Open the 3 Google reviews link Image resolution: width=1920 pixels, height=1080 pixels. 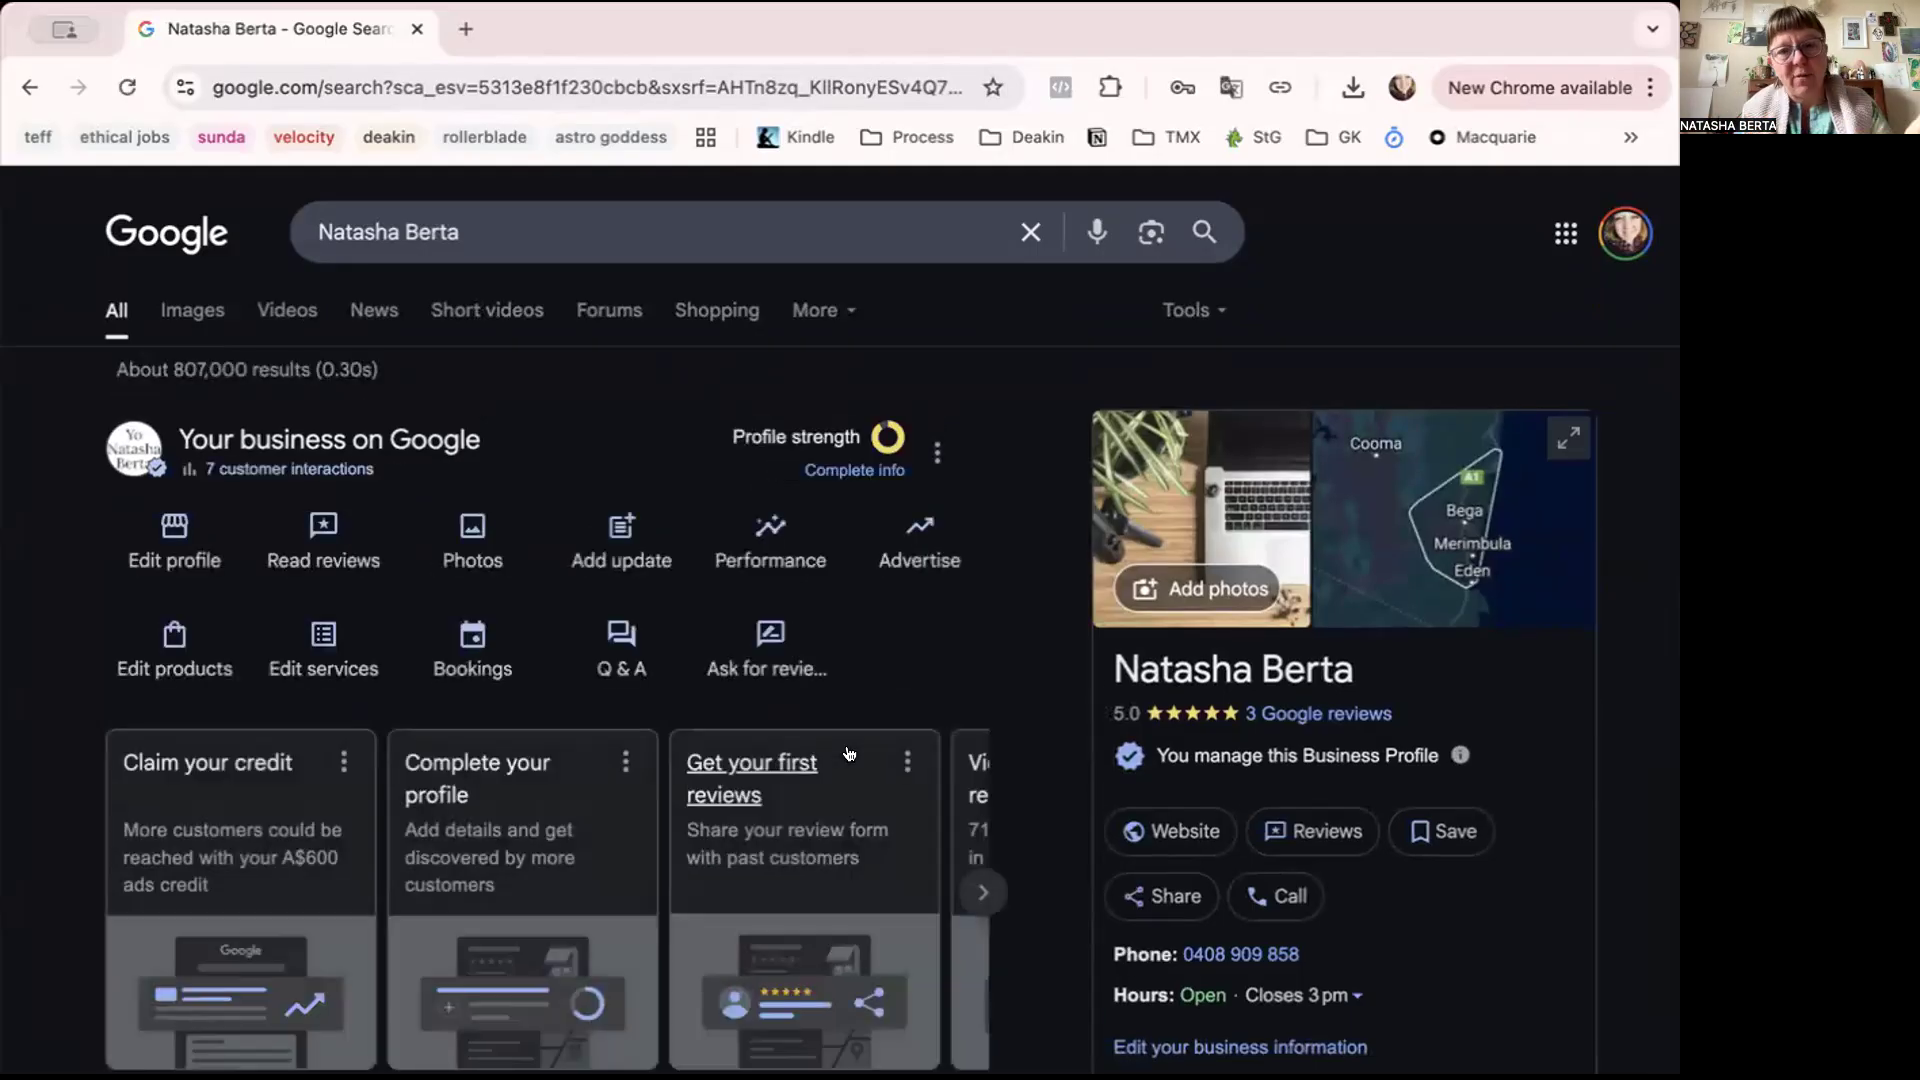click(x=1318, y=714)
